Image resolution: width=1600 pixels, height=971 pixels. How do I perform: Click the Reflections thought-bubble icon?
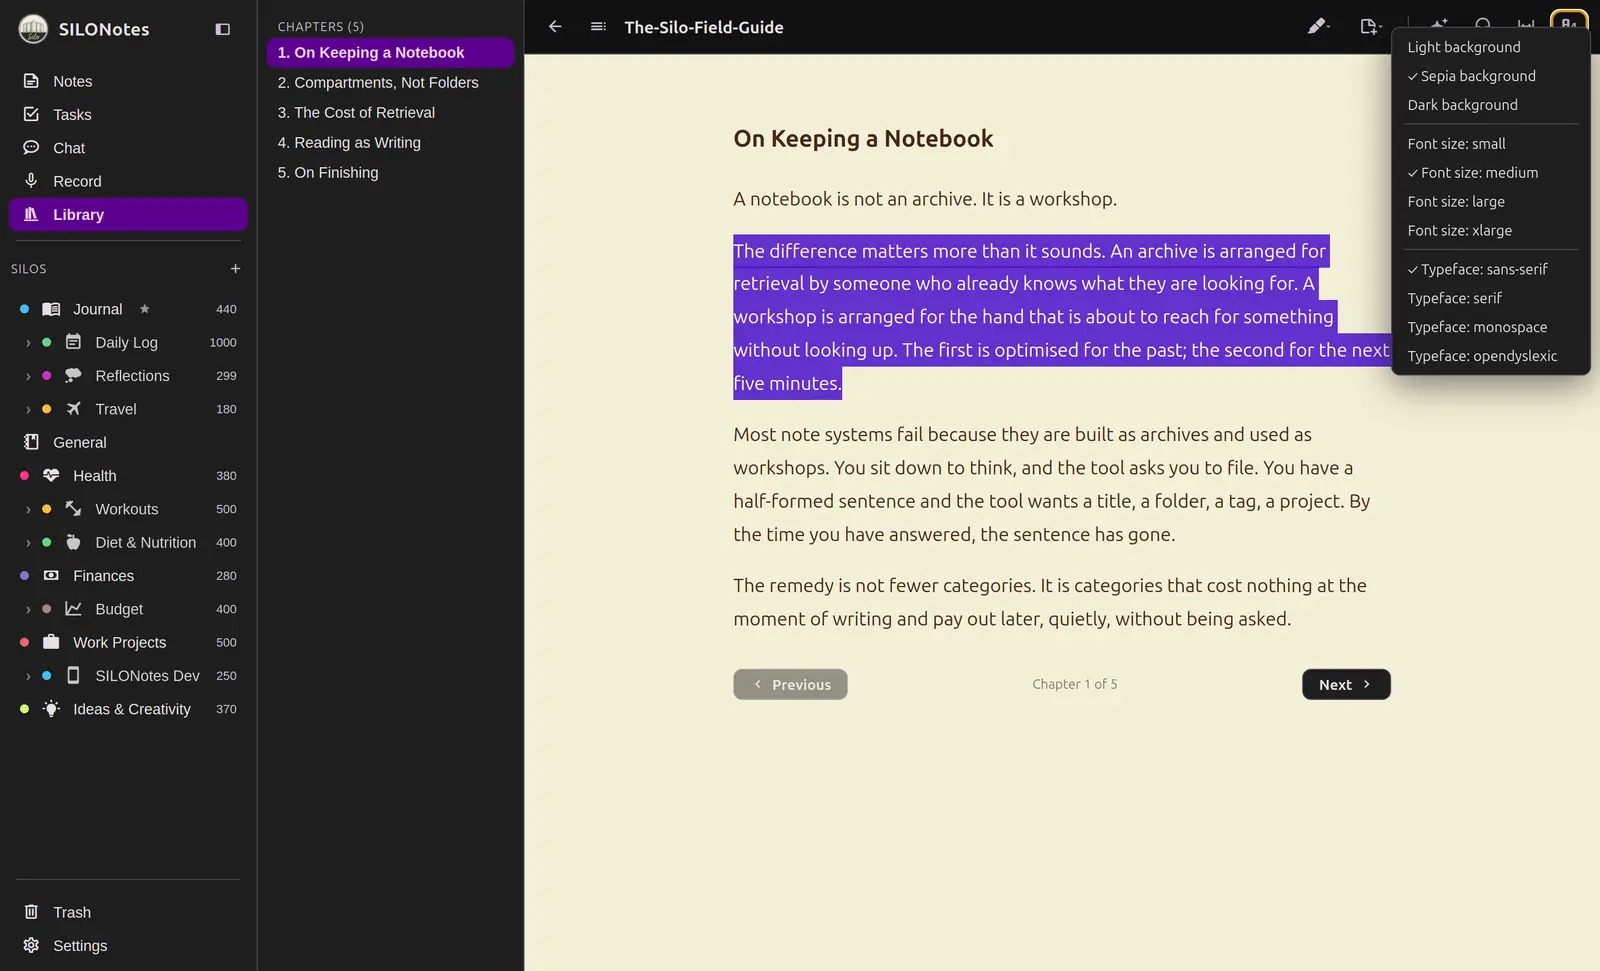coord(73,376)
